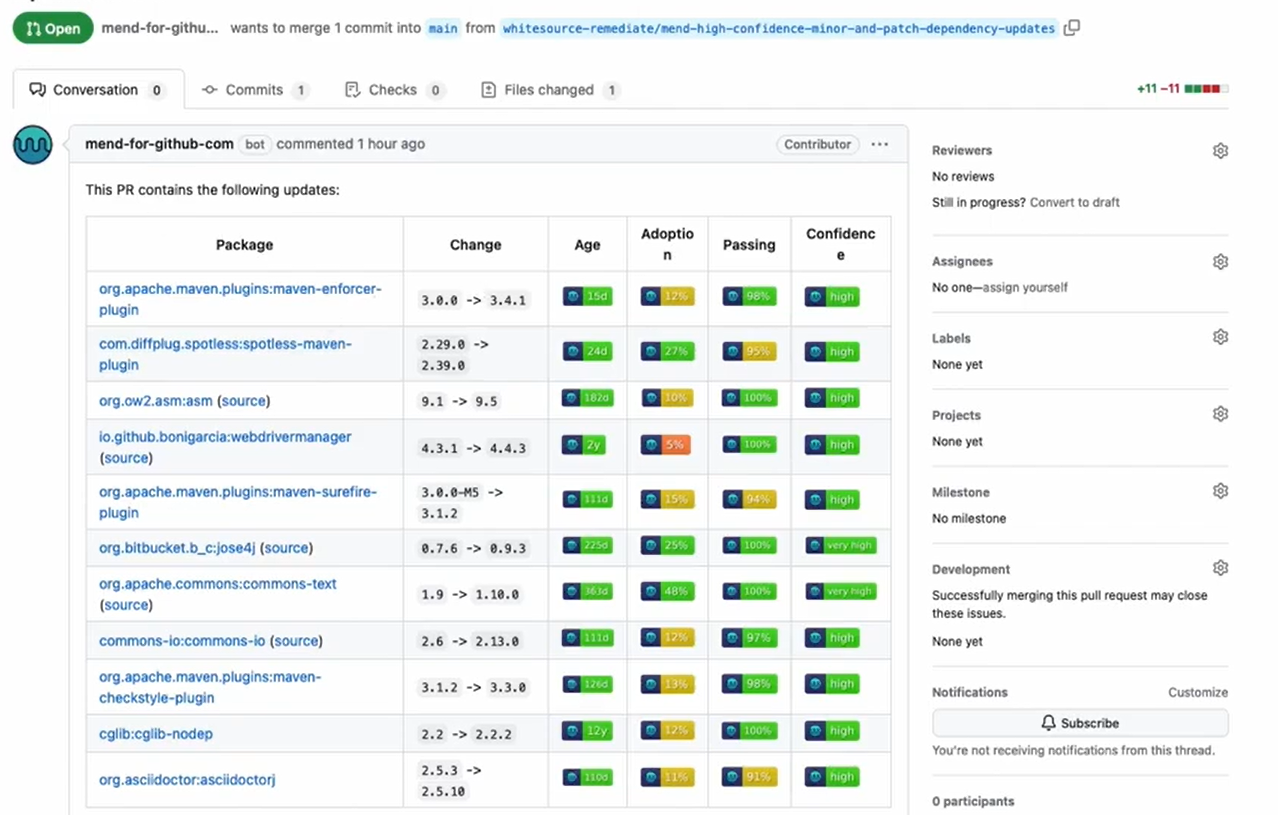Open the maven-checkstyle-plugin package link
The width and height of the screenshot is (1278, 815).
coord(210,687)
